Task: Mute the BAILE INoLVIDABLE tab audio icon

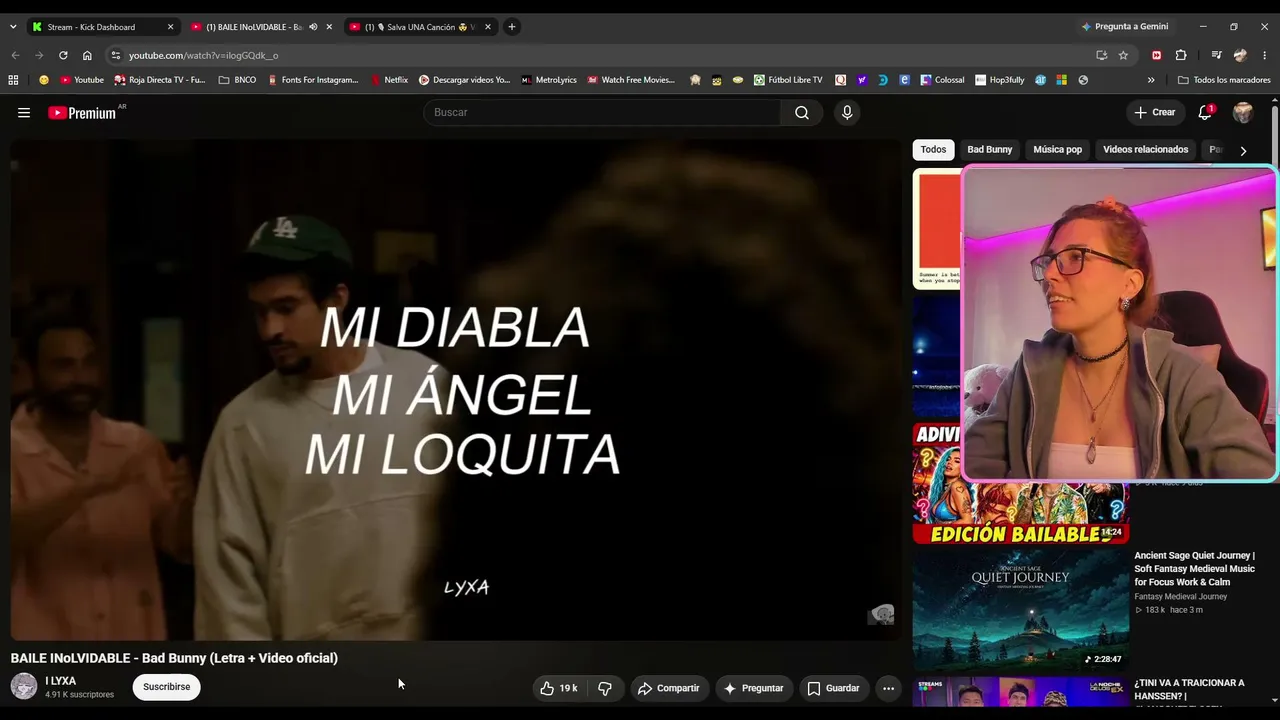Action: pos(313,27)
